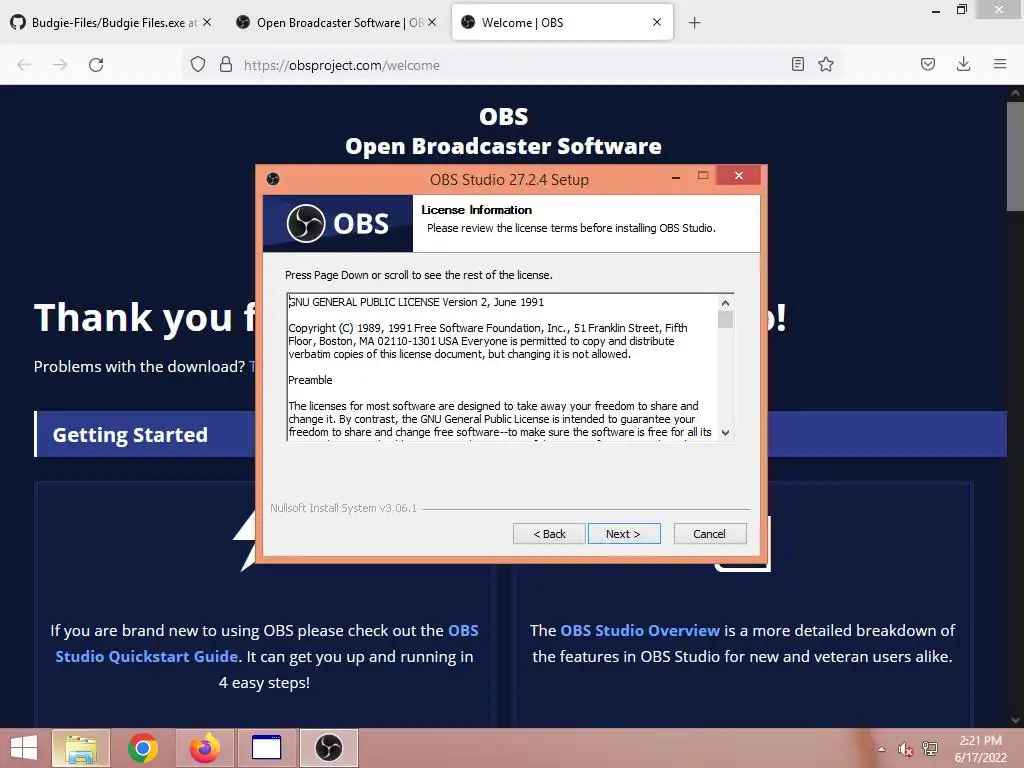Focus the obsproject.com address bar
This screenshot has width=1024, height=768.
[509, 65]
